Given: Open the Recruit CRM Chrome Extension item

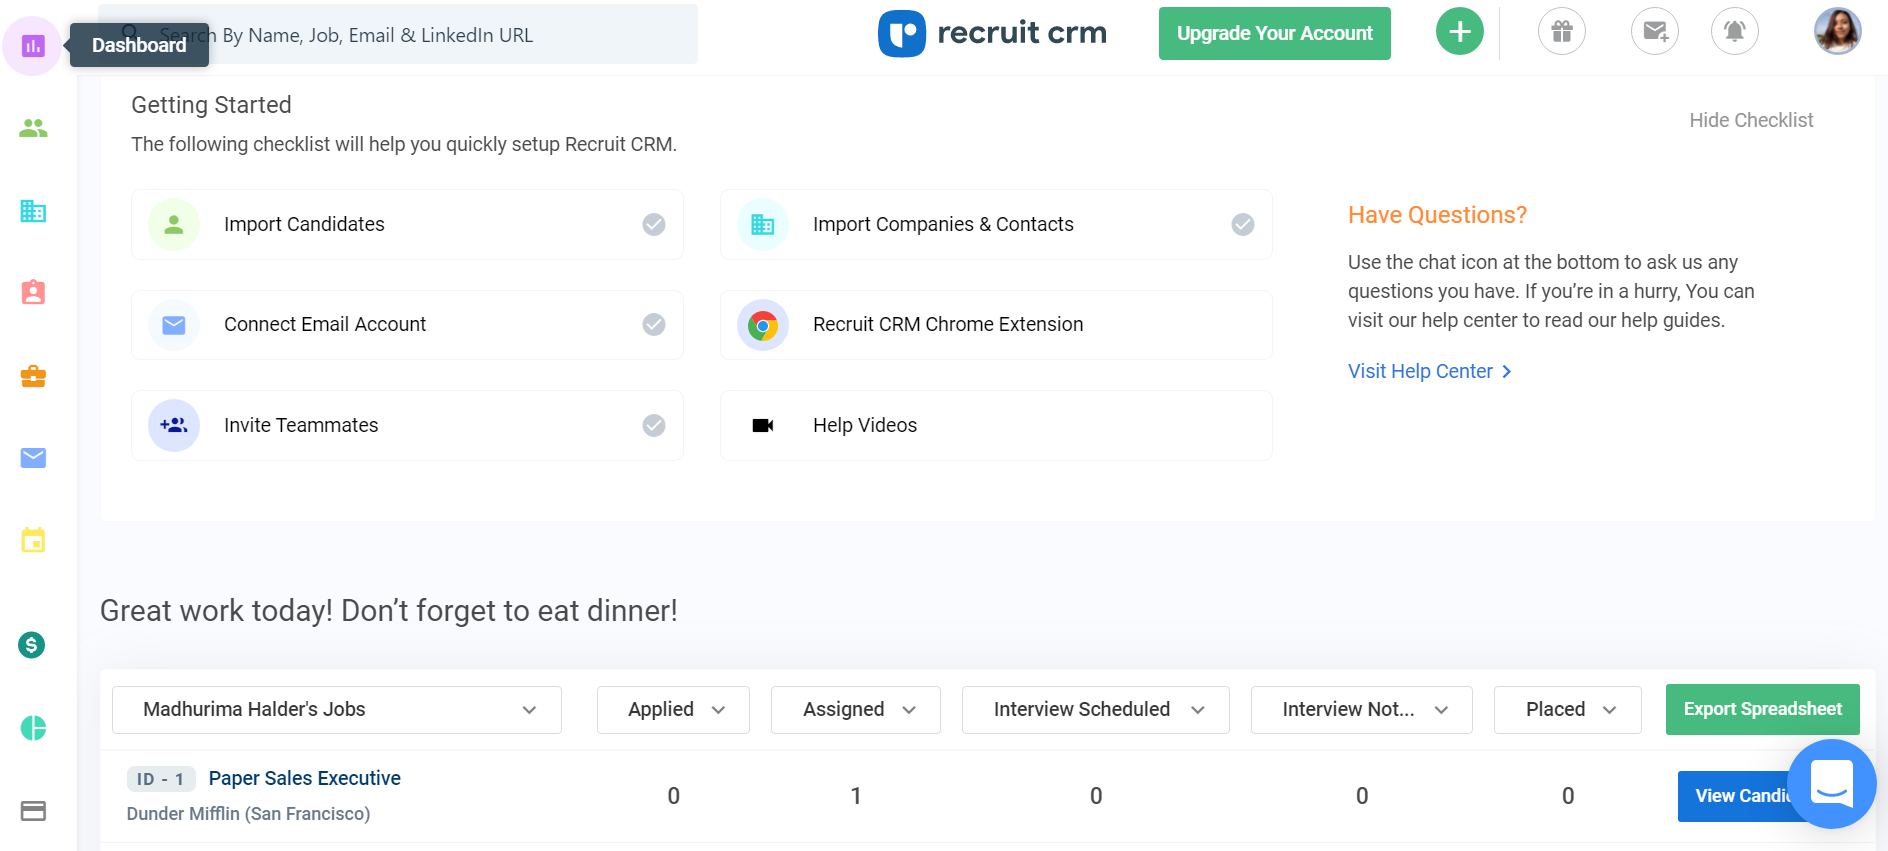Looking at the screenshot, I should pyautogui.click(x=996, y=325).
